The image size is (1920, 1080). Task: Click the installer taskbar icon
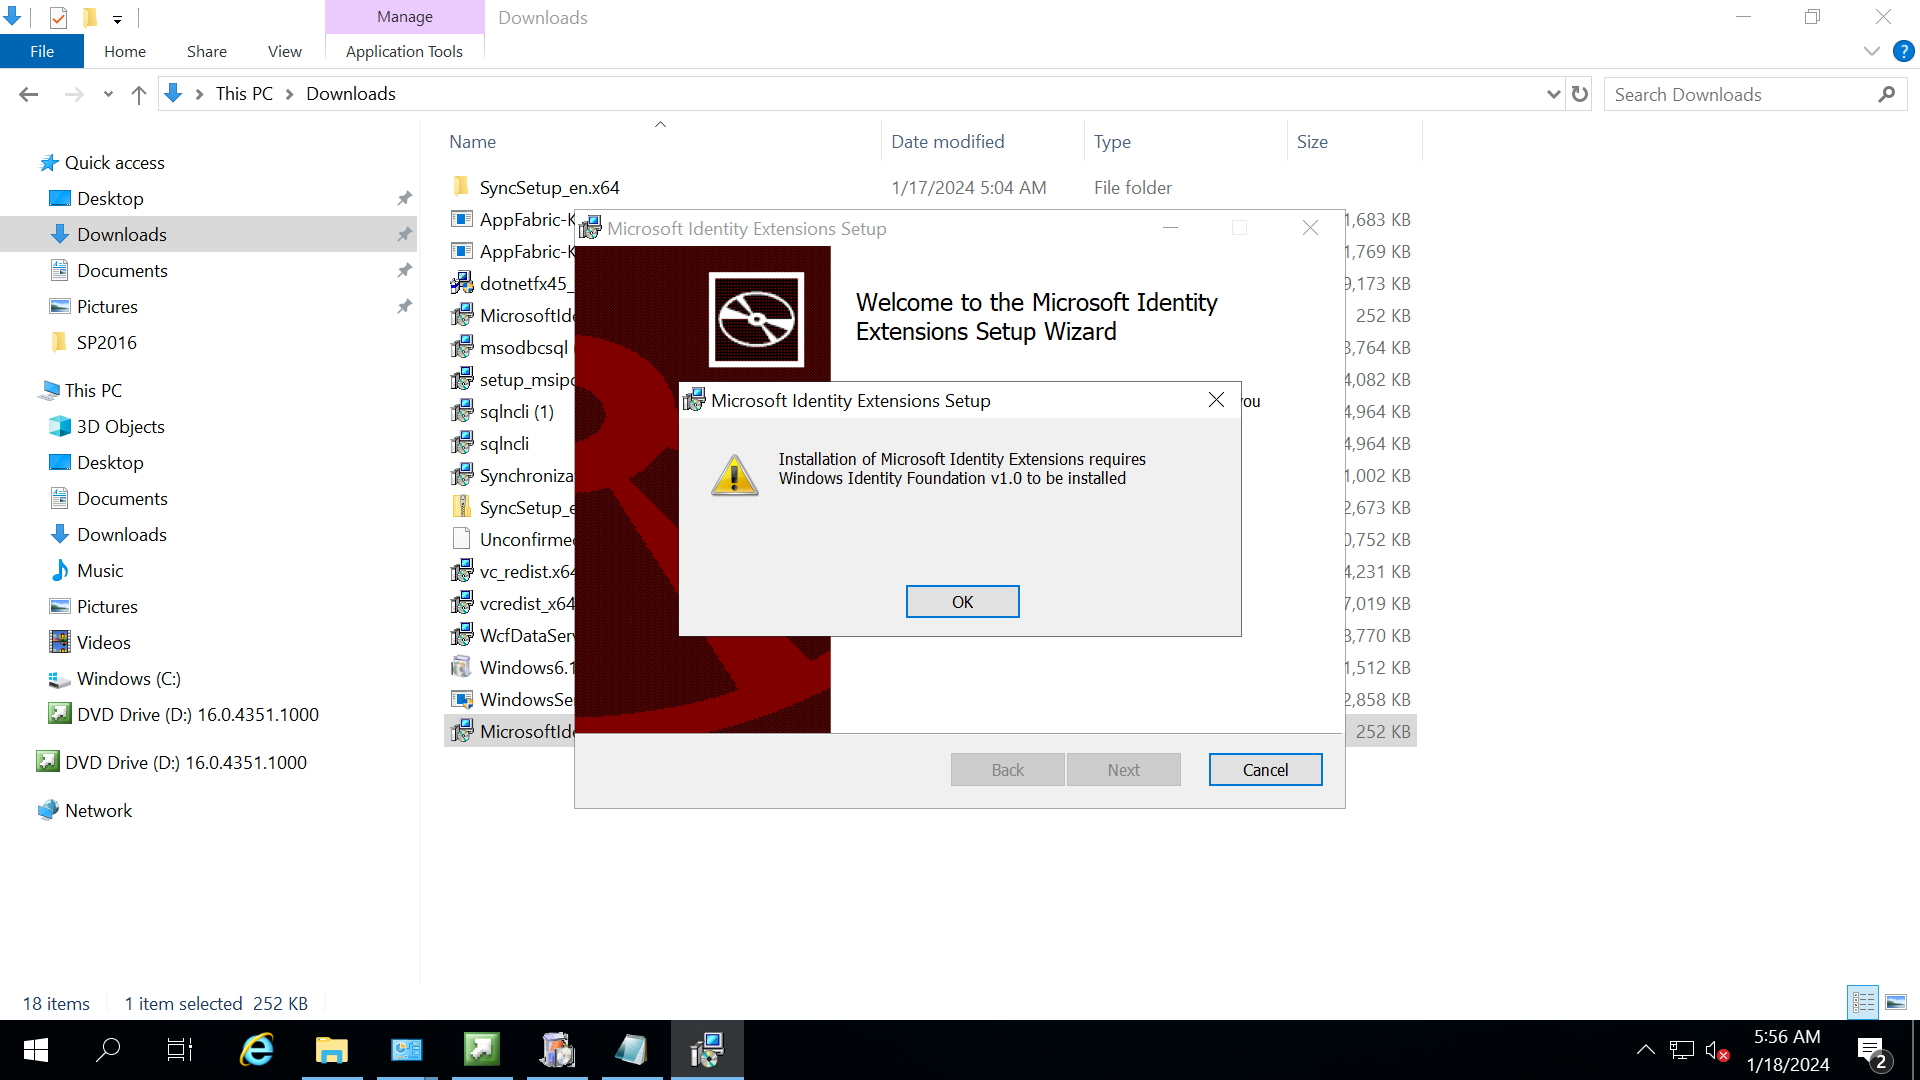(707, 1050)
